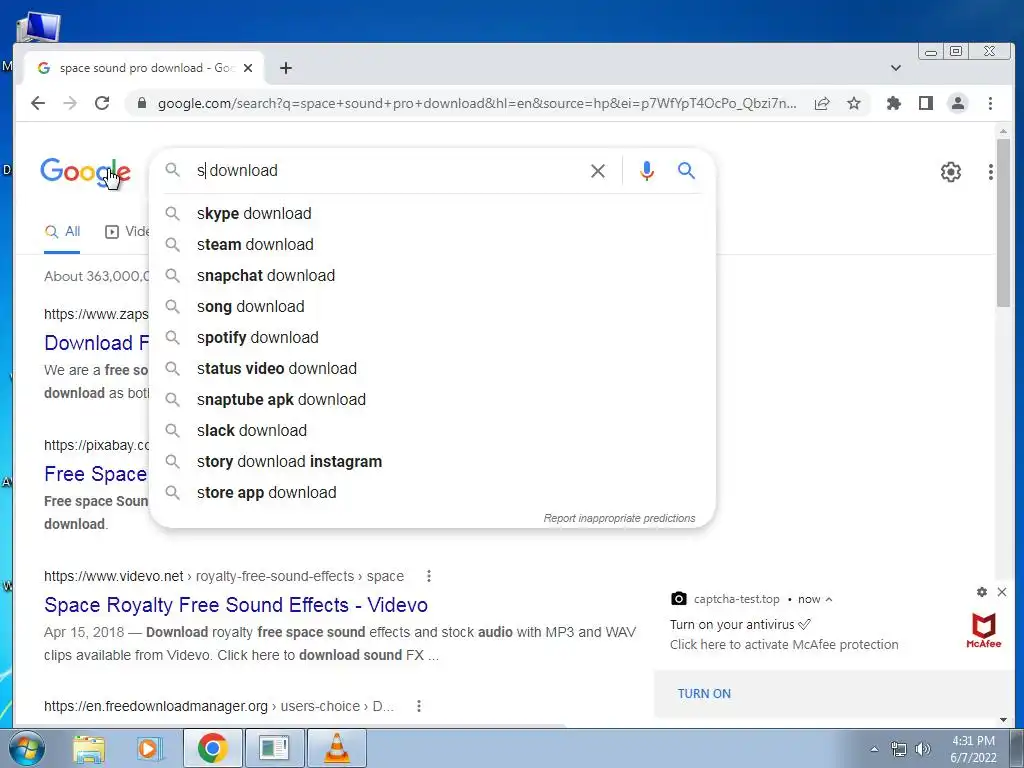Share this page using the share icon
Viewport: 1024px width, 768px height.
822,103
